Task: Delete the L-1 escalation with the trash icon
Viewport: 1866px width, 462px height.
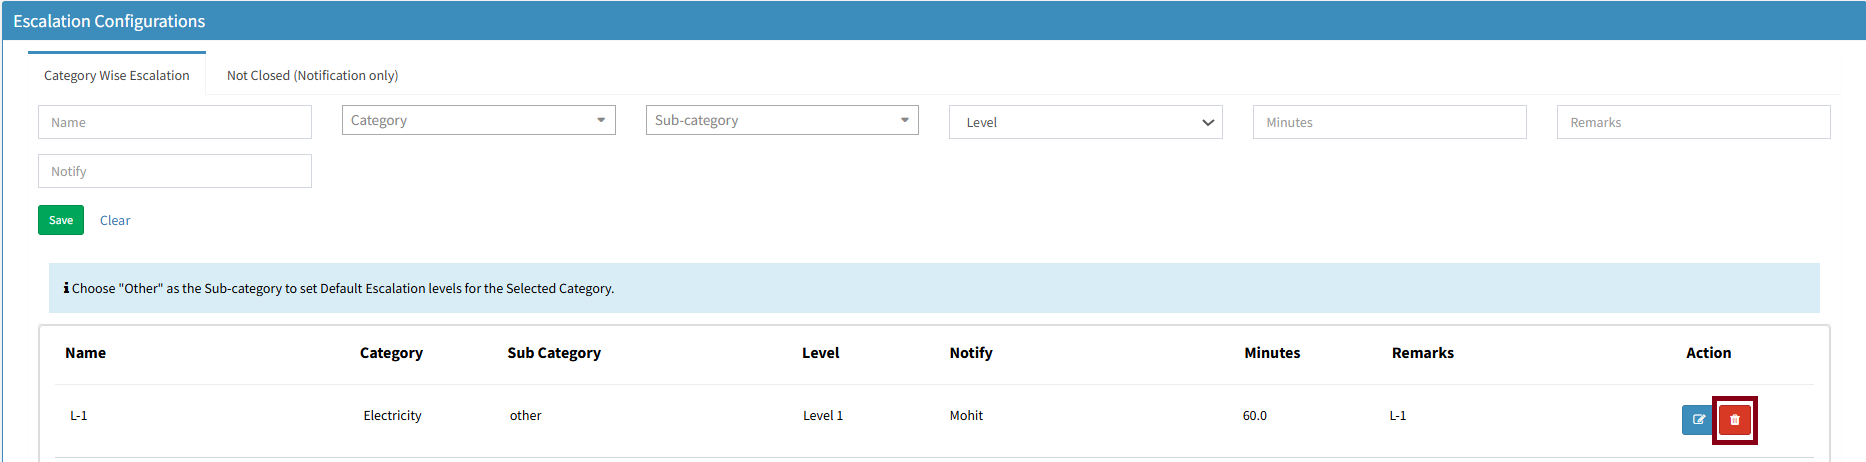Action: 1734,420
